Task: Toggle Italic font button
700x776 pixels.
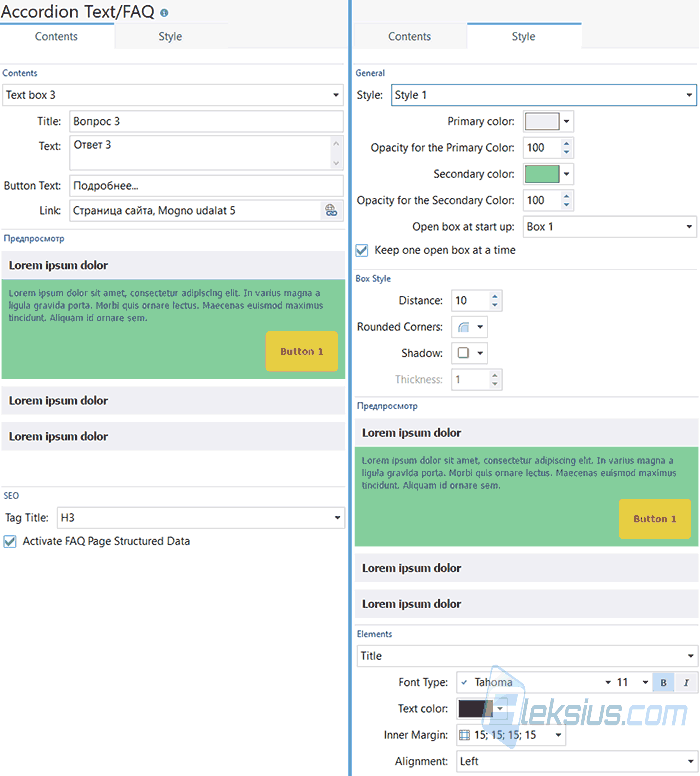Action: pyautogui.click(x=686, y=682)
